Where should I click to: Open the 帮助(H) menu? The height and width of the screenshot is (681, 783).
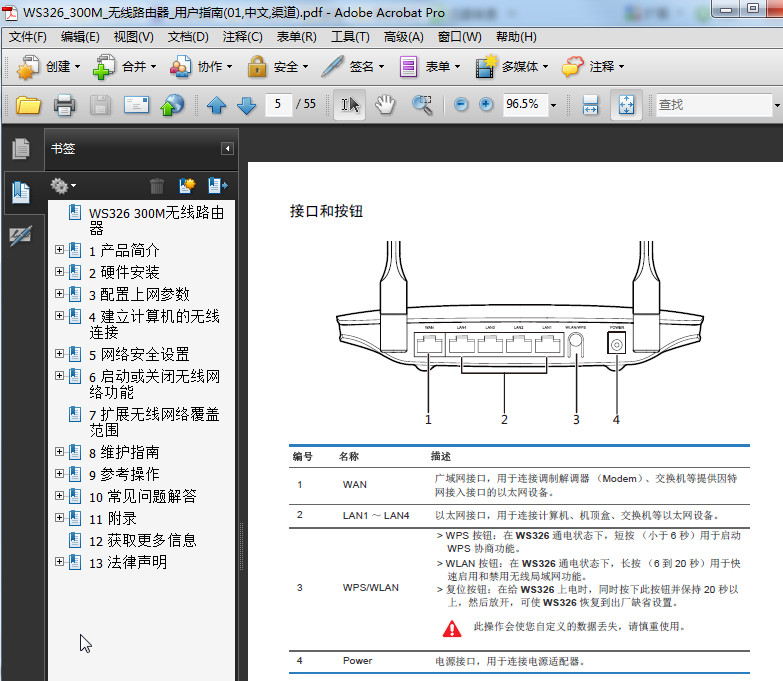(516, 37)
